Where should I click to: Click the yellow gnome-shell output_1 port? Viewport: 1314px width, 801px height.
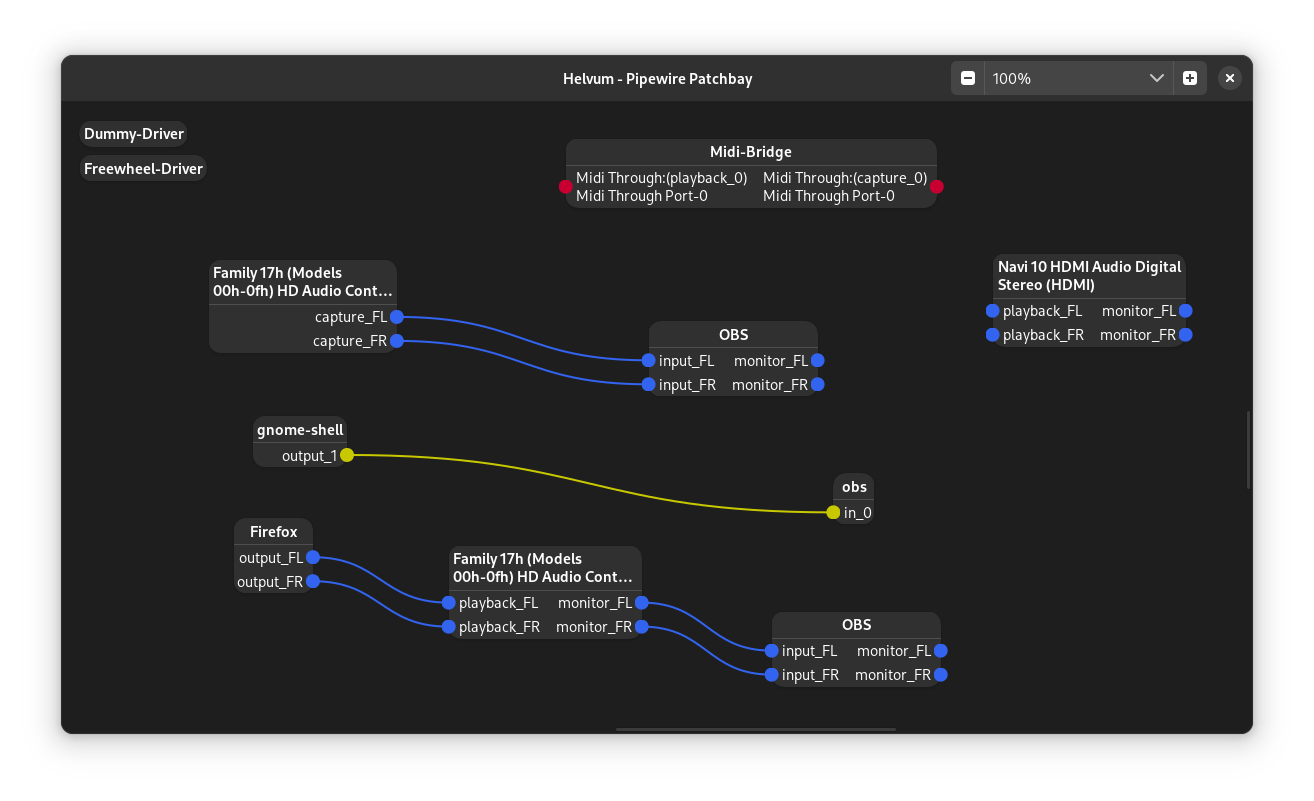347,455
